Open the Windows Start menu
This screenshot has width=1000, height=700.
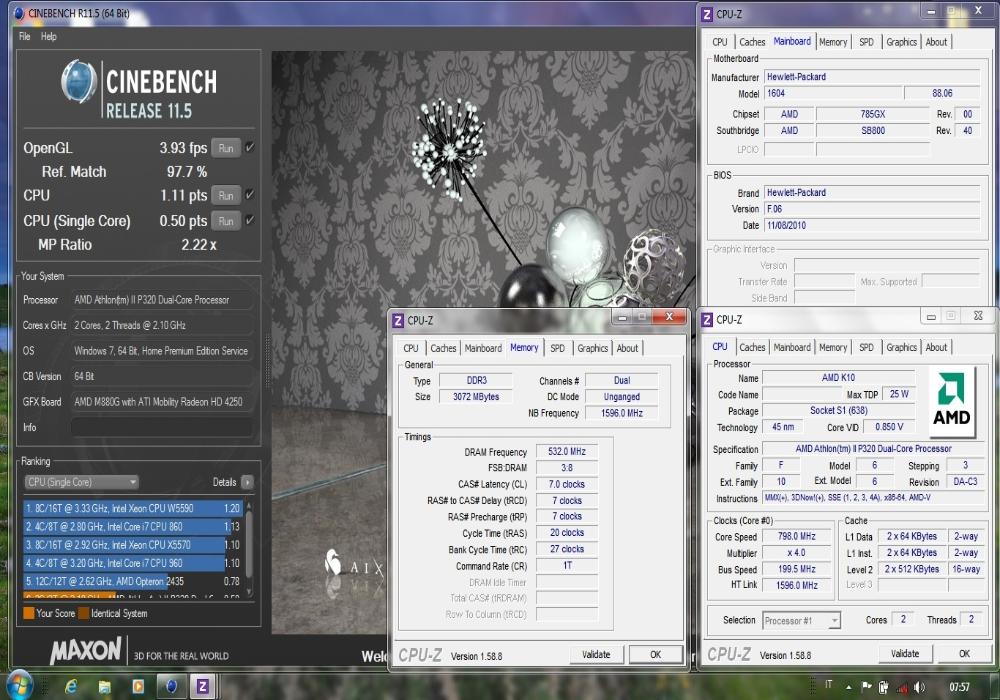pyautogui.click(x=19, y=685)
